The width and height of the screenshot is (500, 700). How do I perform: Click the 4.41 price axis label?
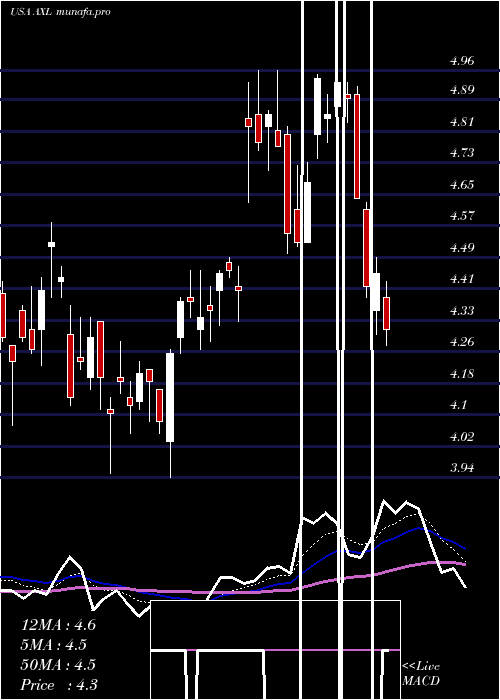462,279
